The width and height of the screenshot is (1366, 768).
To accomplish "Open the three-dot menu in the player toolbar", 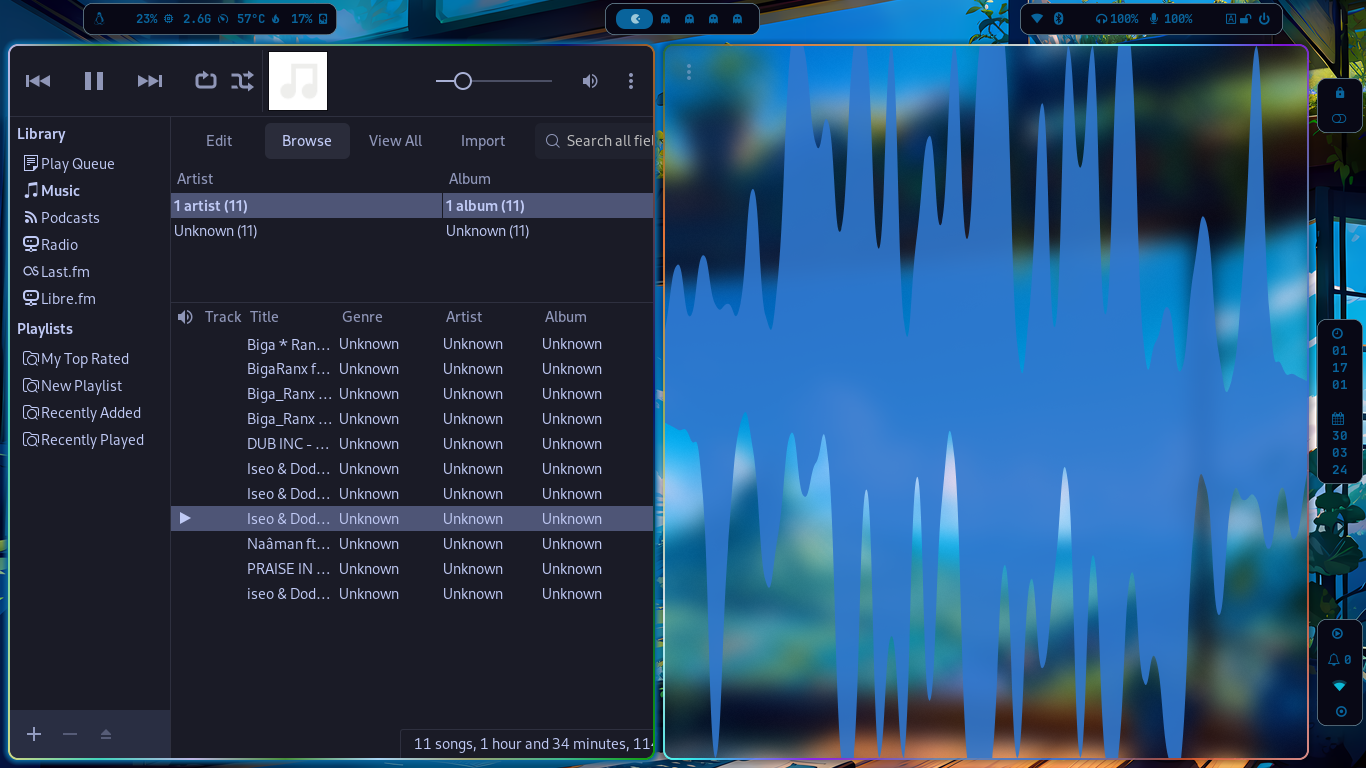I will (631, 81).
